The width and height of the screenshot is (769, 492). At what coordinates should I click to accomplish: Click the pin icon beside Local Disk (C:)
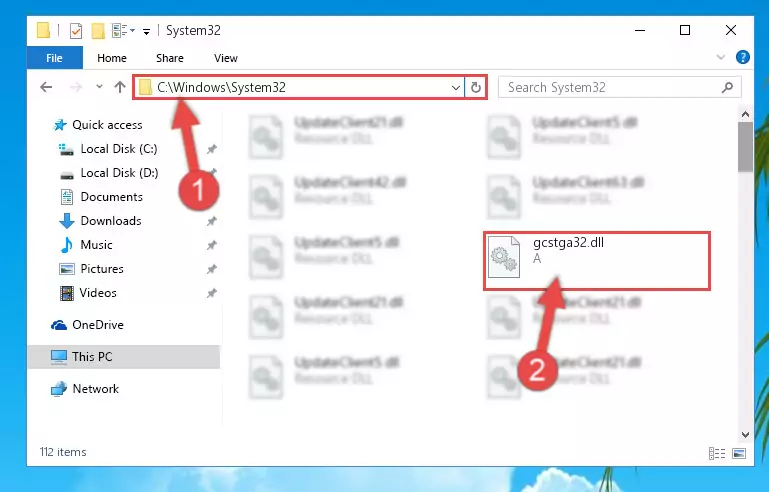click(x=211, y=149)
